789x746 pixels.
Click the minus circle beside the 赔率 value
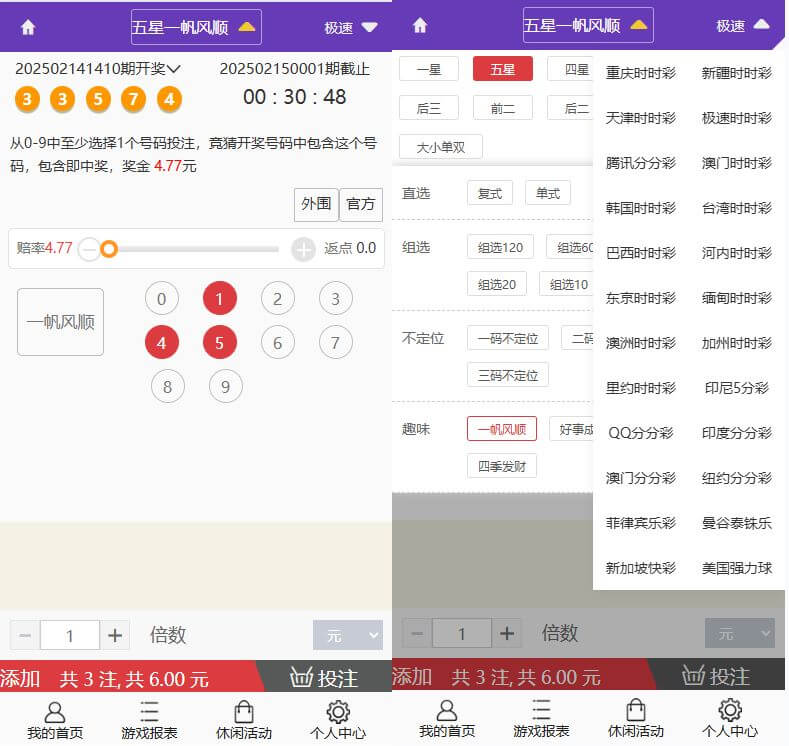[x=89, y=249]
